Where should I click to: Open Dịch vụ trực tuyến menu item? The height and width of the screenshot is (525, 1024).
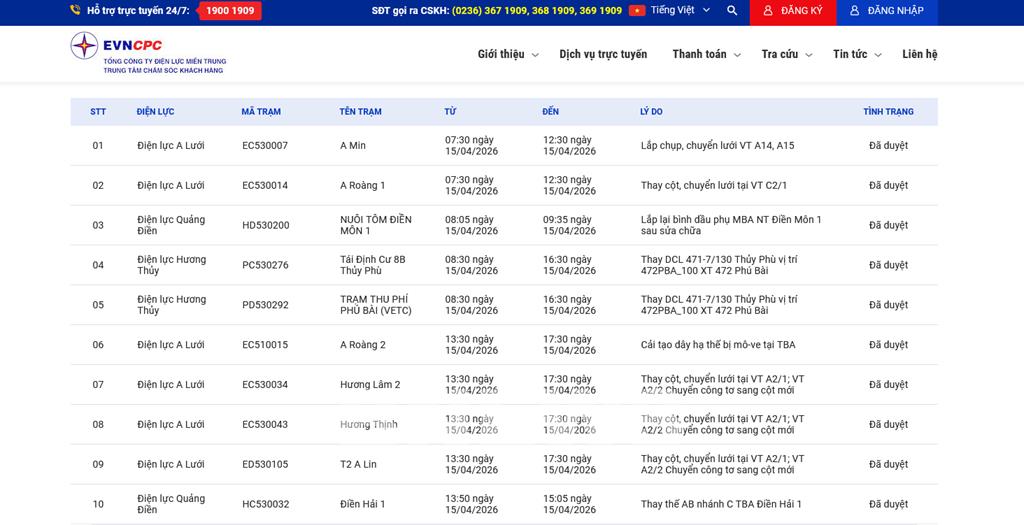[603, 55]
